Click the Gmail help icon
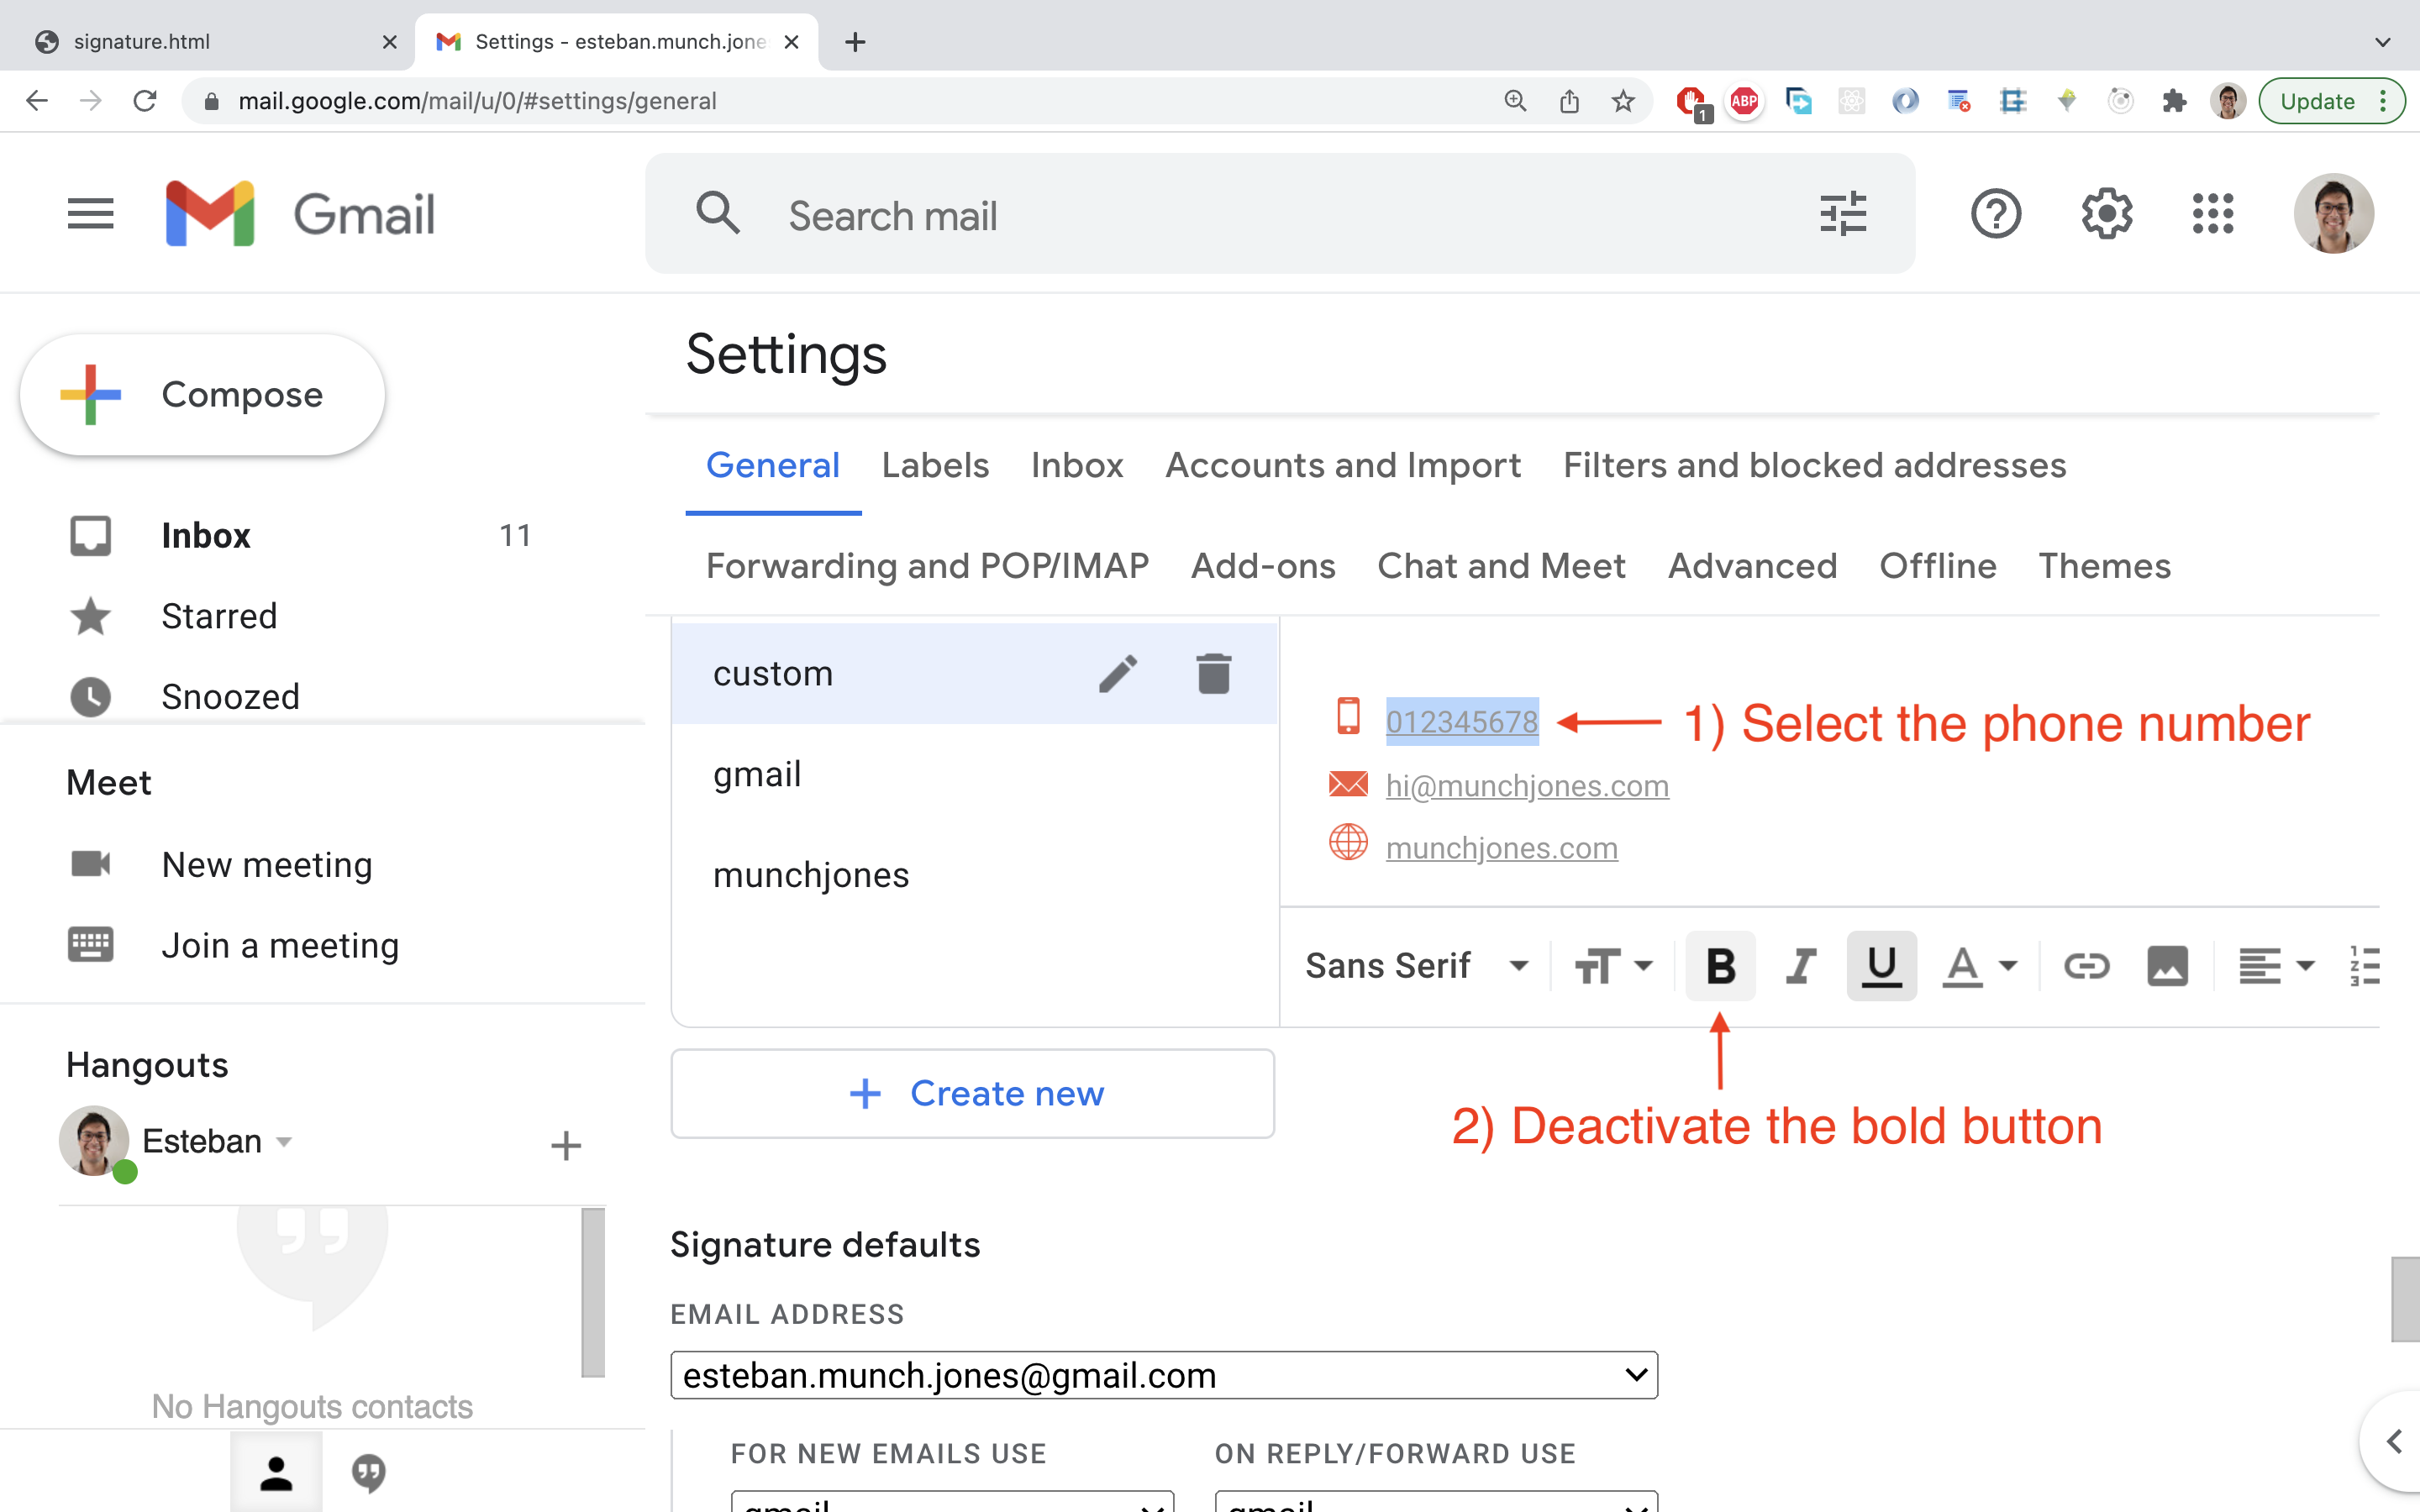 tap(1996, 213)
